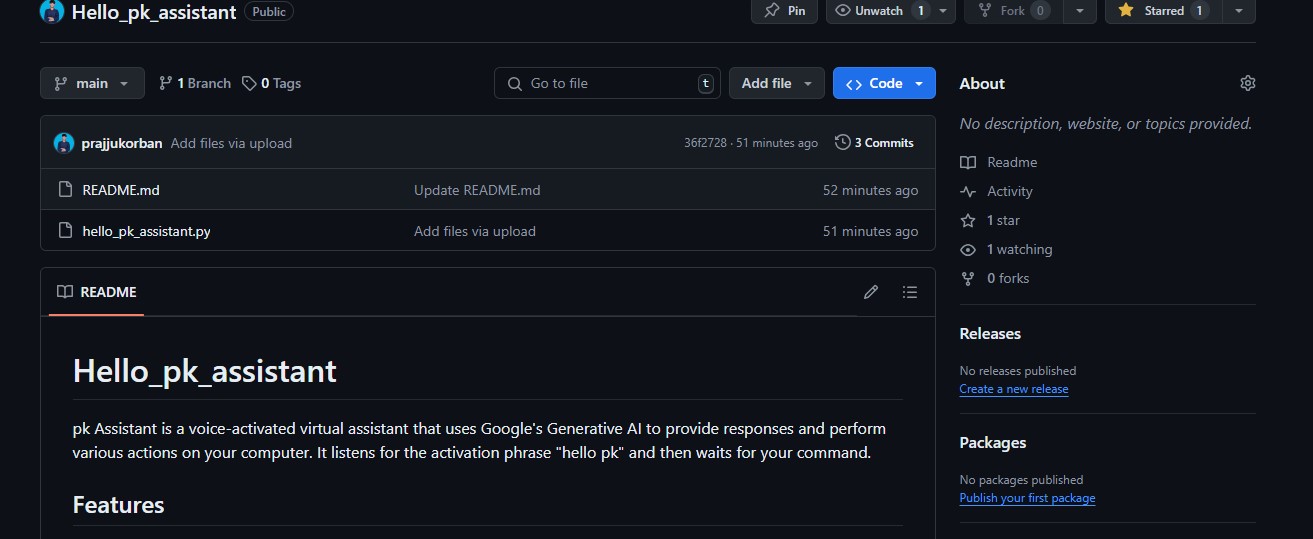
Task: Click the commits history clock icon
Action: click(843, 143)
